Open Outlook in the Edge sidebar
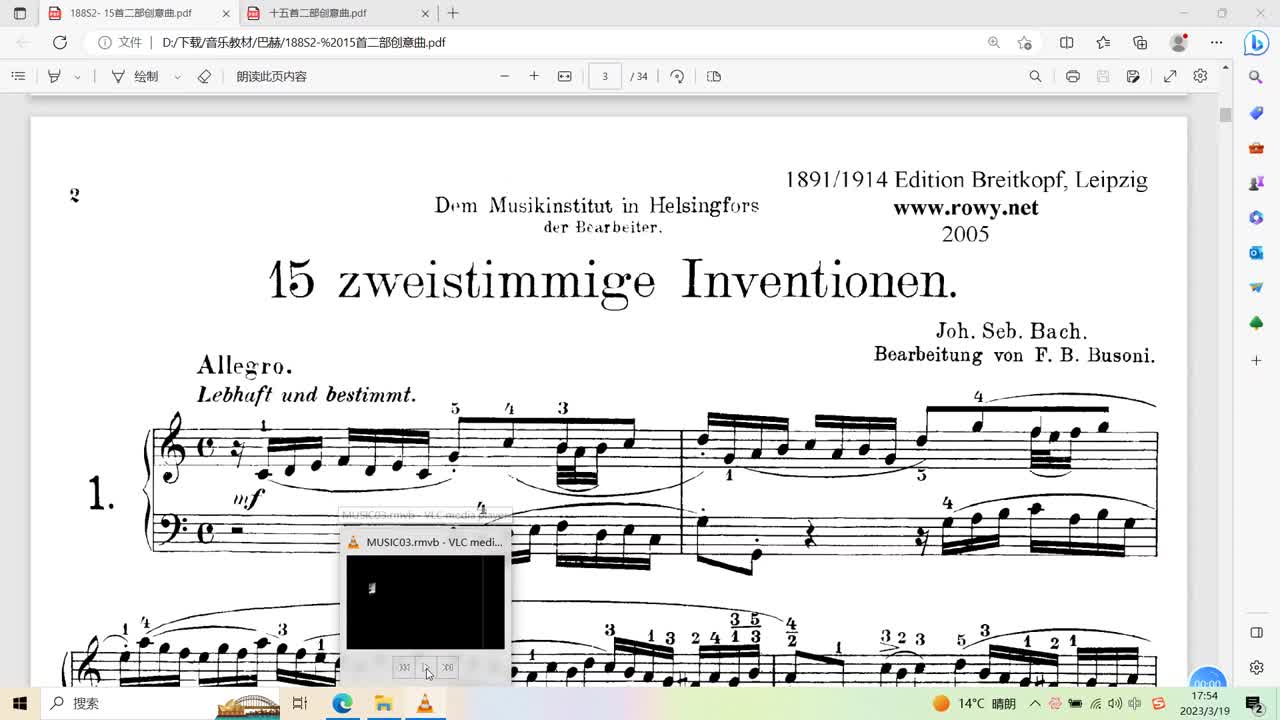The image size is (1280, 720). (1256, 253)
